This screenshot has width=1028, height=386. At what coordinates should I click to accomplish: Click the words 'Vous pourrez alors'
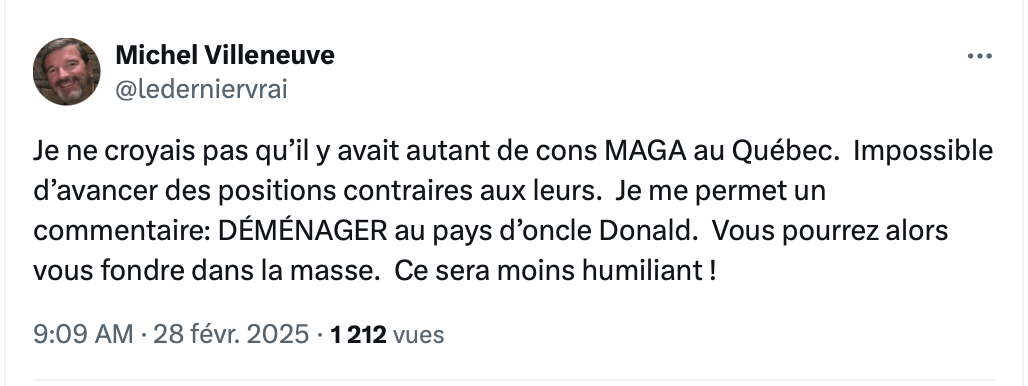pos(830,231)
